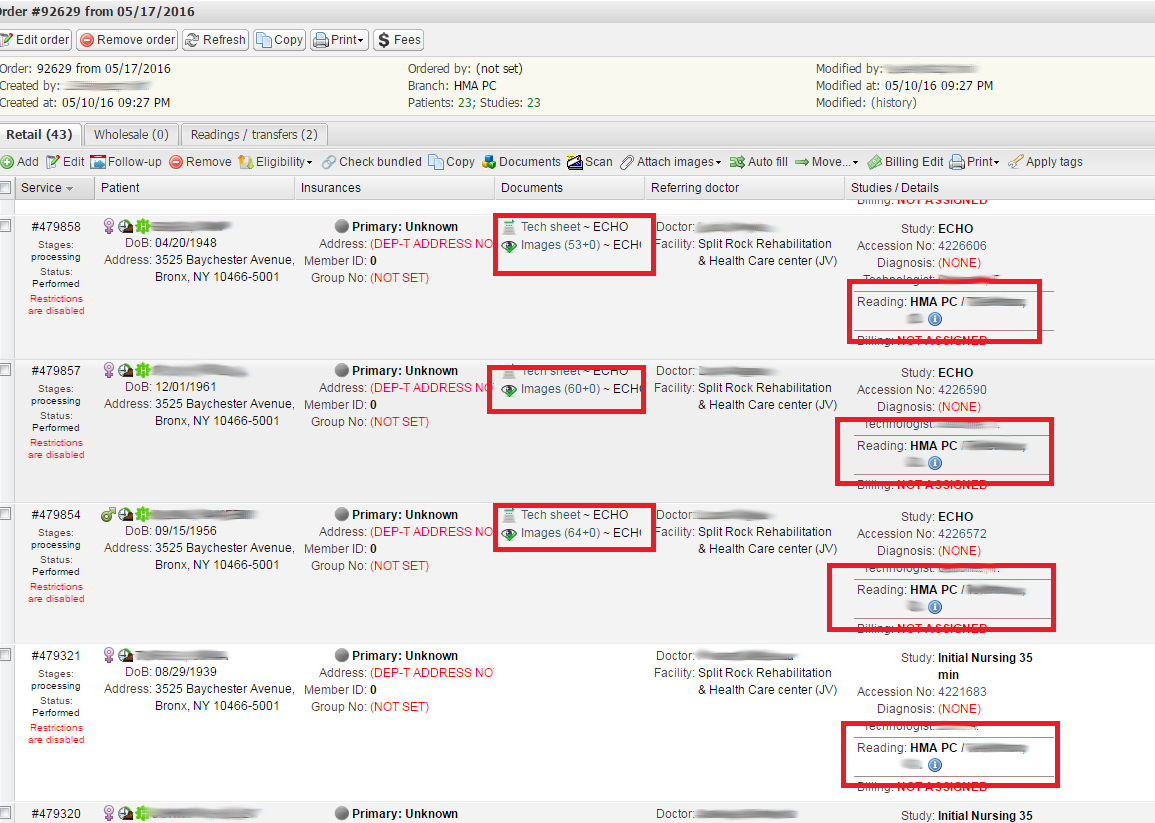
Task: Open Images (60+0) document link
Action: 561,388
